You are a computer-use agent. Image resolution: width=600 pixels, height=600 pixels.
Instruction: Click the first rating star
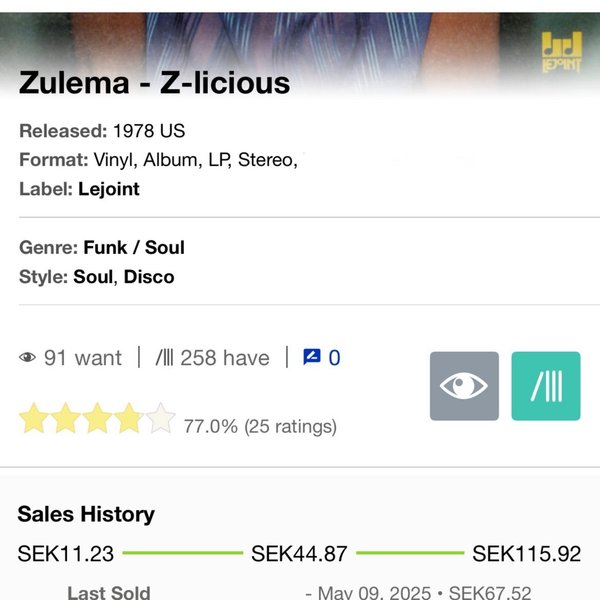point(34,419)
